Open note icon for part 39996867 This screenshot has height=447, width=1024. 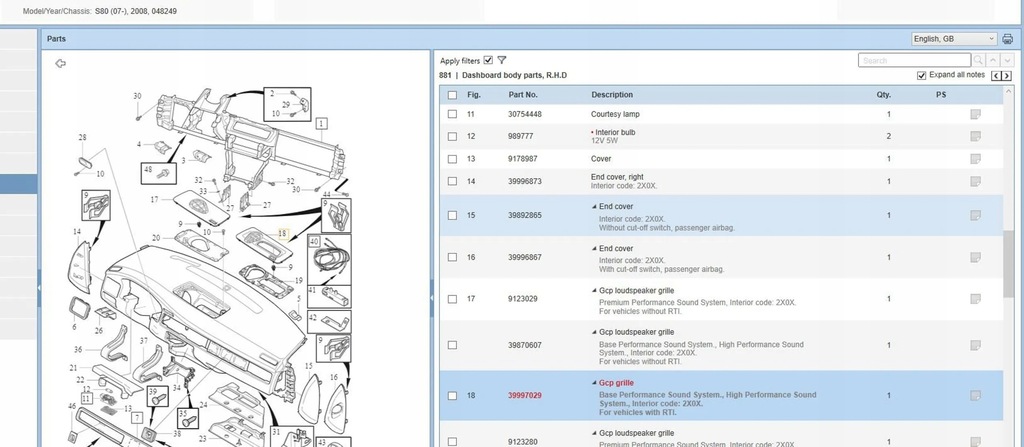pyautogui.click(x=976, y=257)
